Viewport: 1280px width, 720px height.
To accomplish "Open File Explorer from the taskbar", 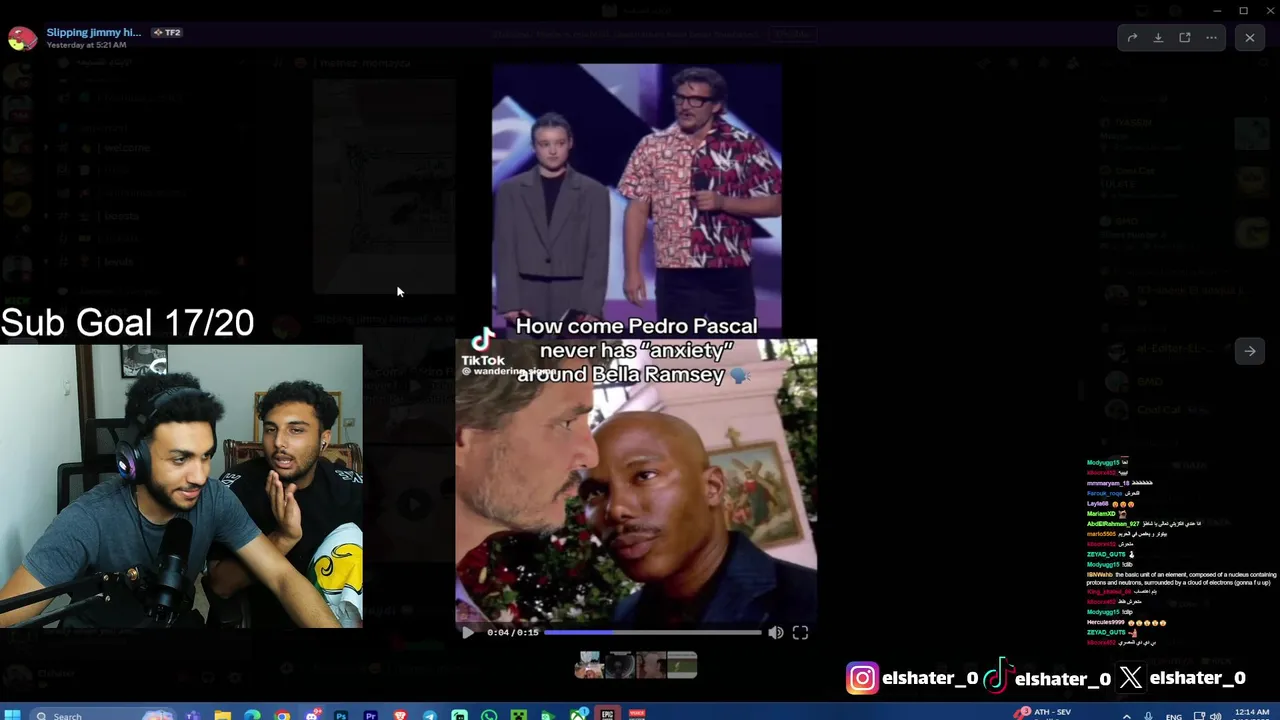I will click(x=222, y=715).
